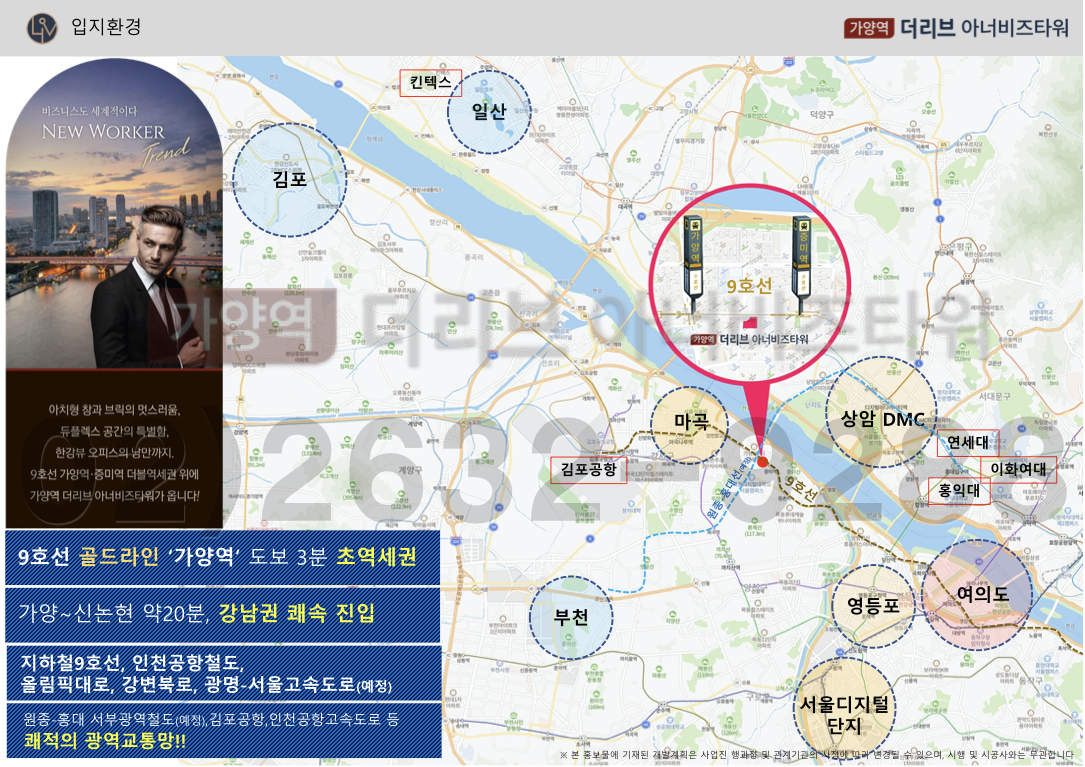This screenshot has width=1085, height=767.
Task: Click the orange 9호선 label inside the circle inset
Action: coord(749,286)
